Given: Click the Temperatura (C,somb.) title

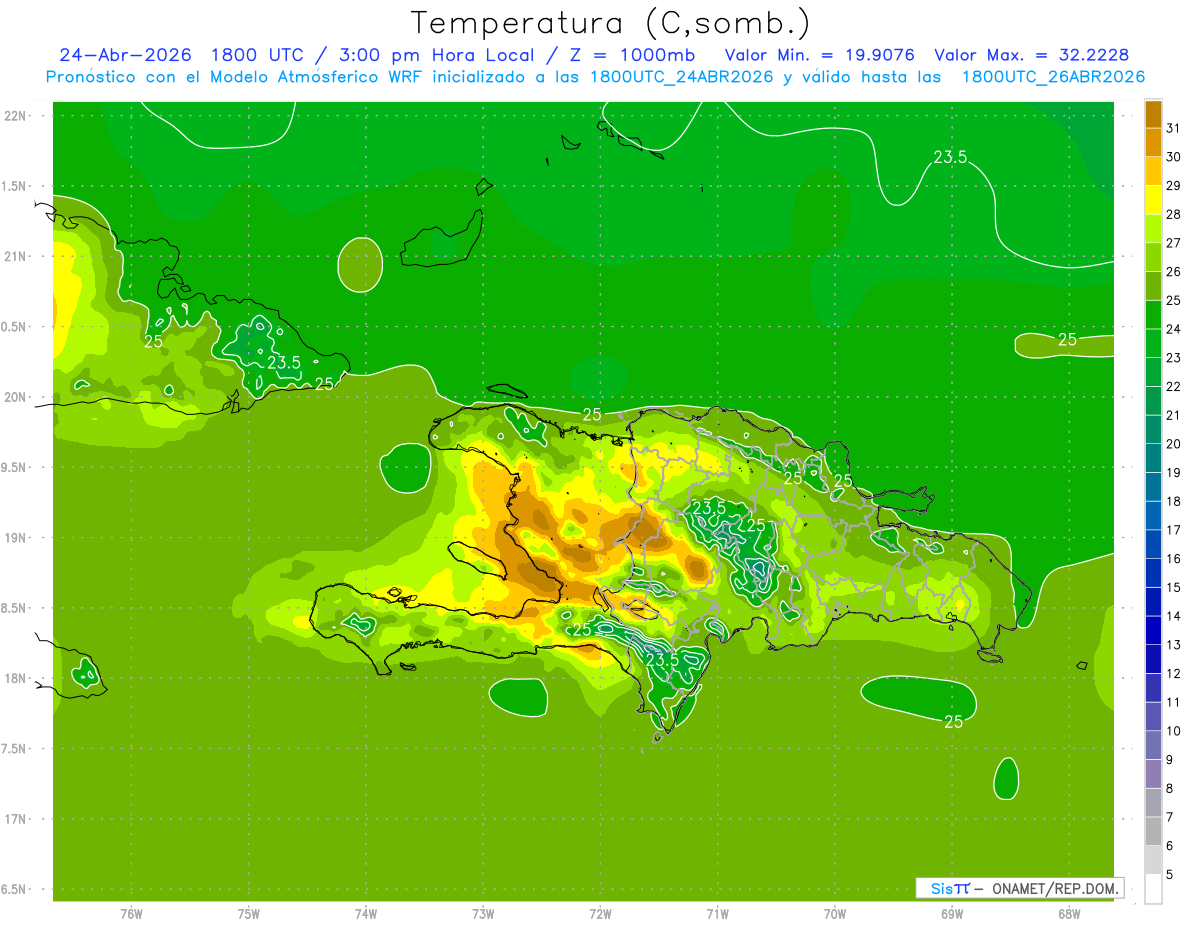Looking at the screenshot, I should [x=611, y=22].
